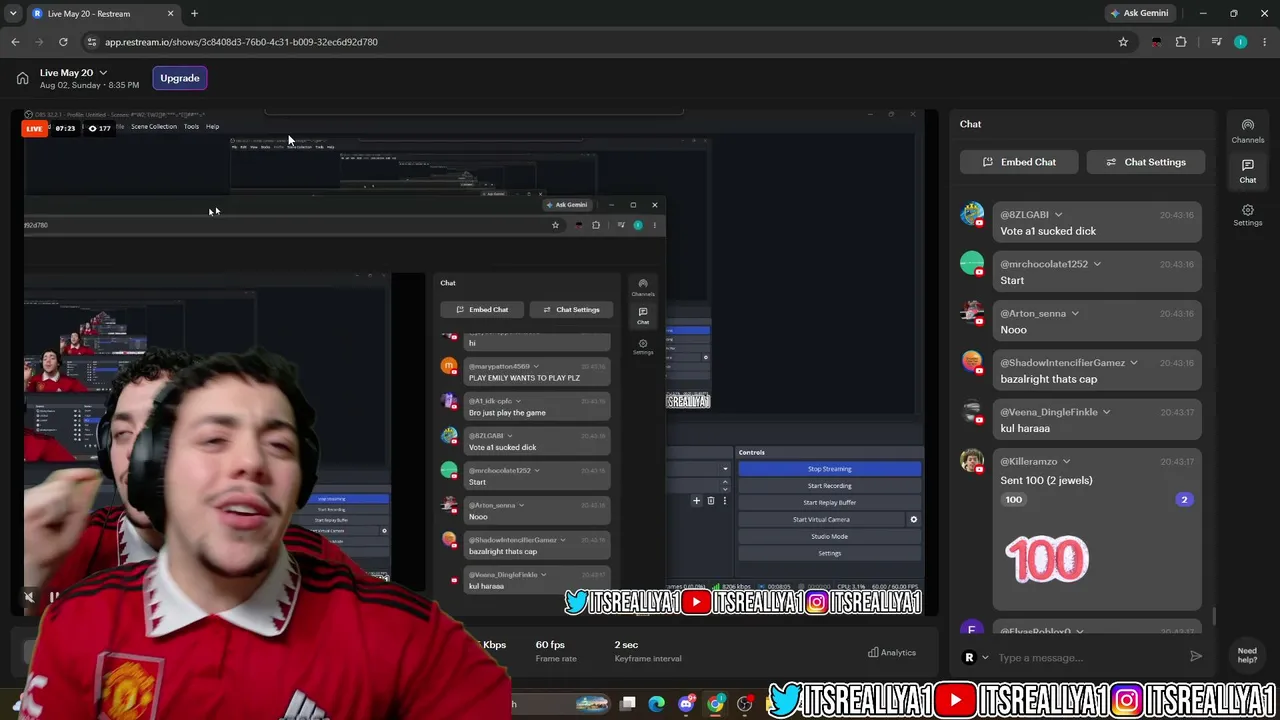This screenshot has height=720, width=1280.
Task: Click the message 'bazalright thats cap'
Action: click(x=1049, y=379)
